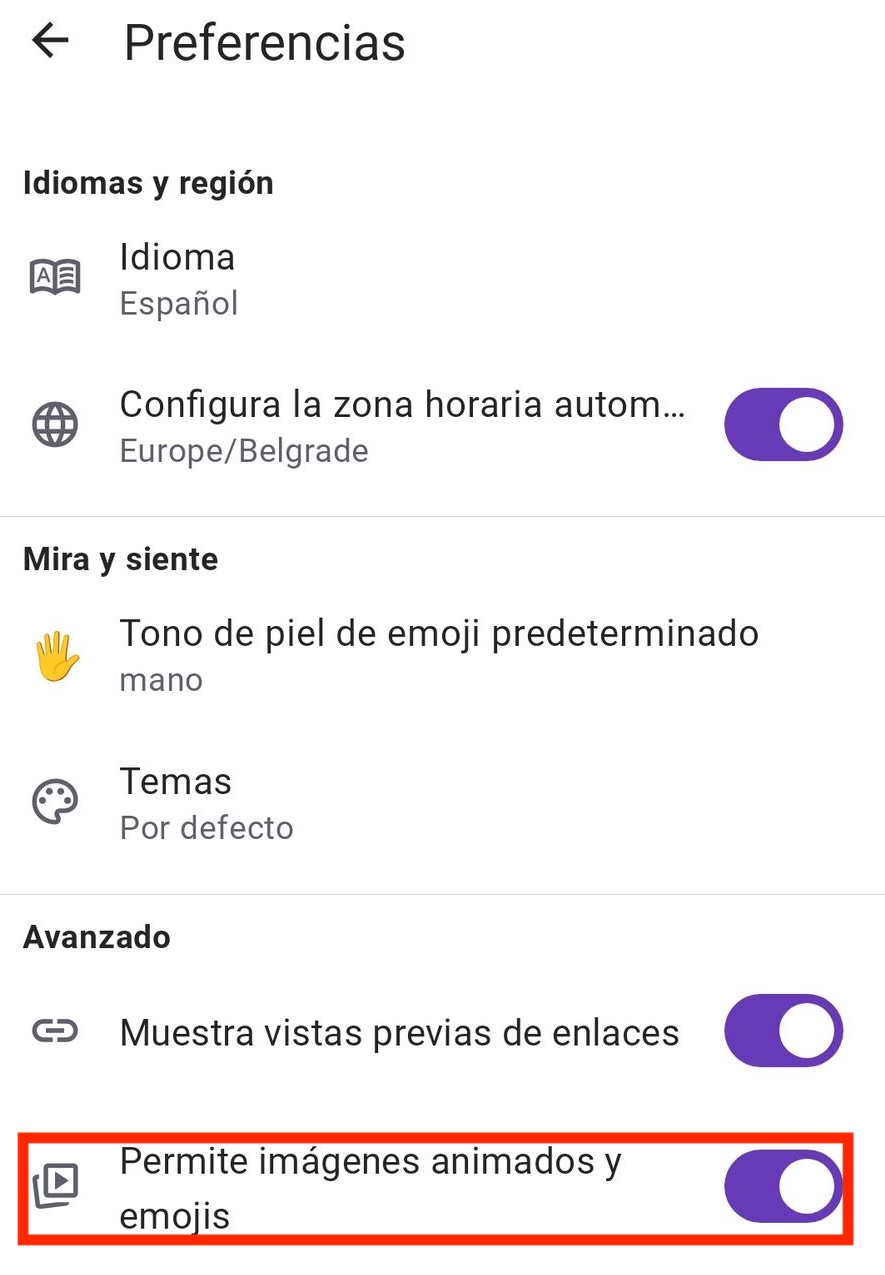Go back using the arrow icon
This screenshot has height=1275, width=885.
[x=50, y=42]
